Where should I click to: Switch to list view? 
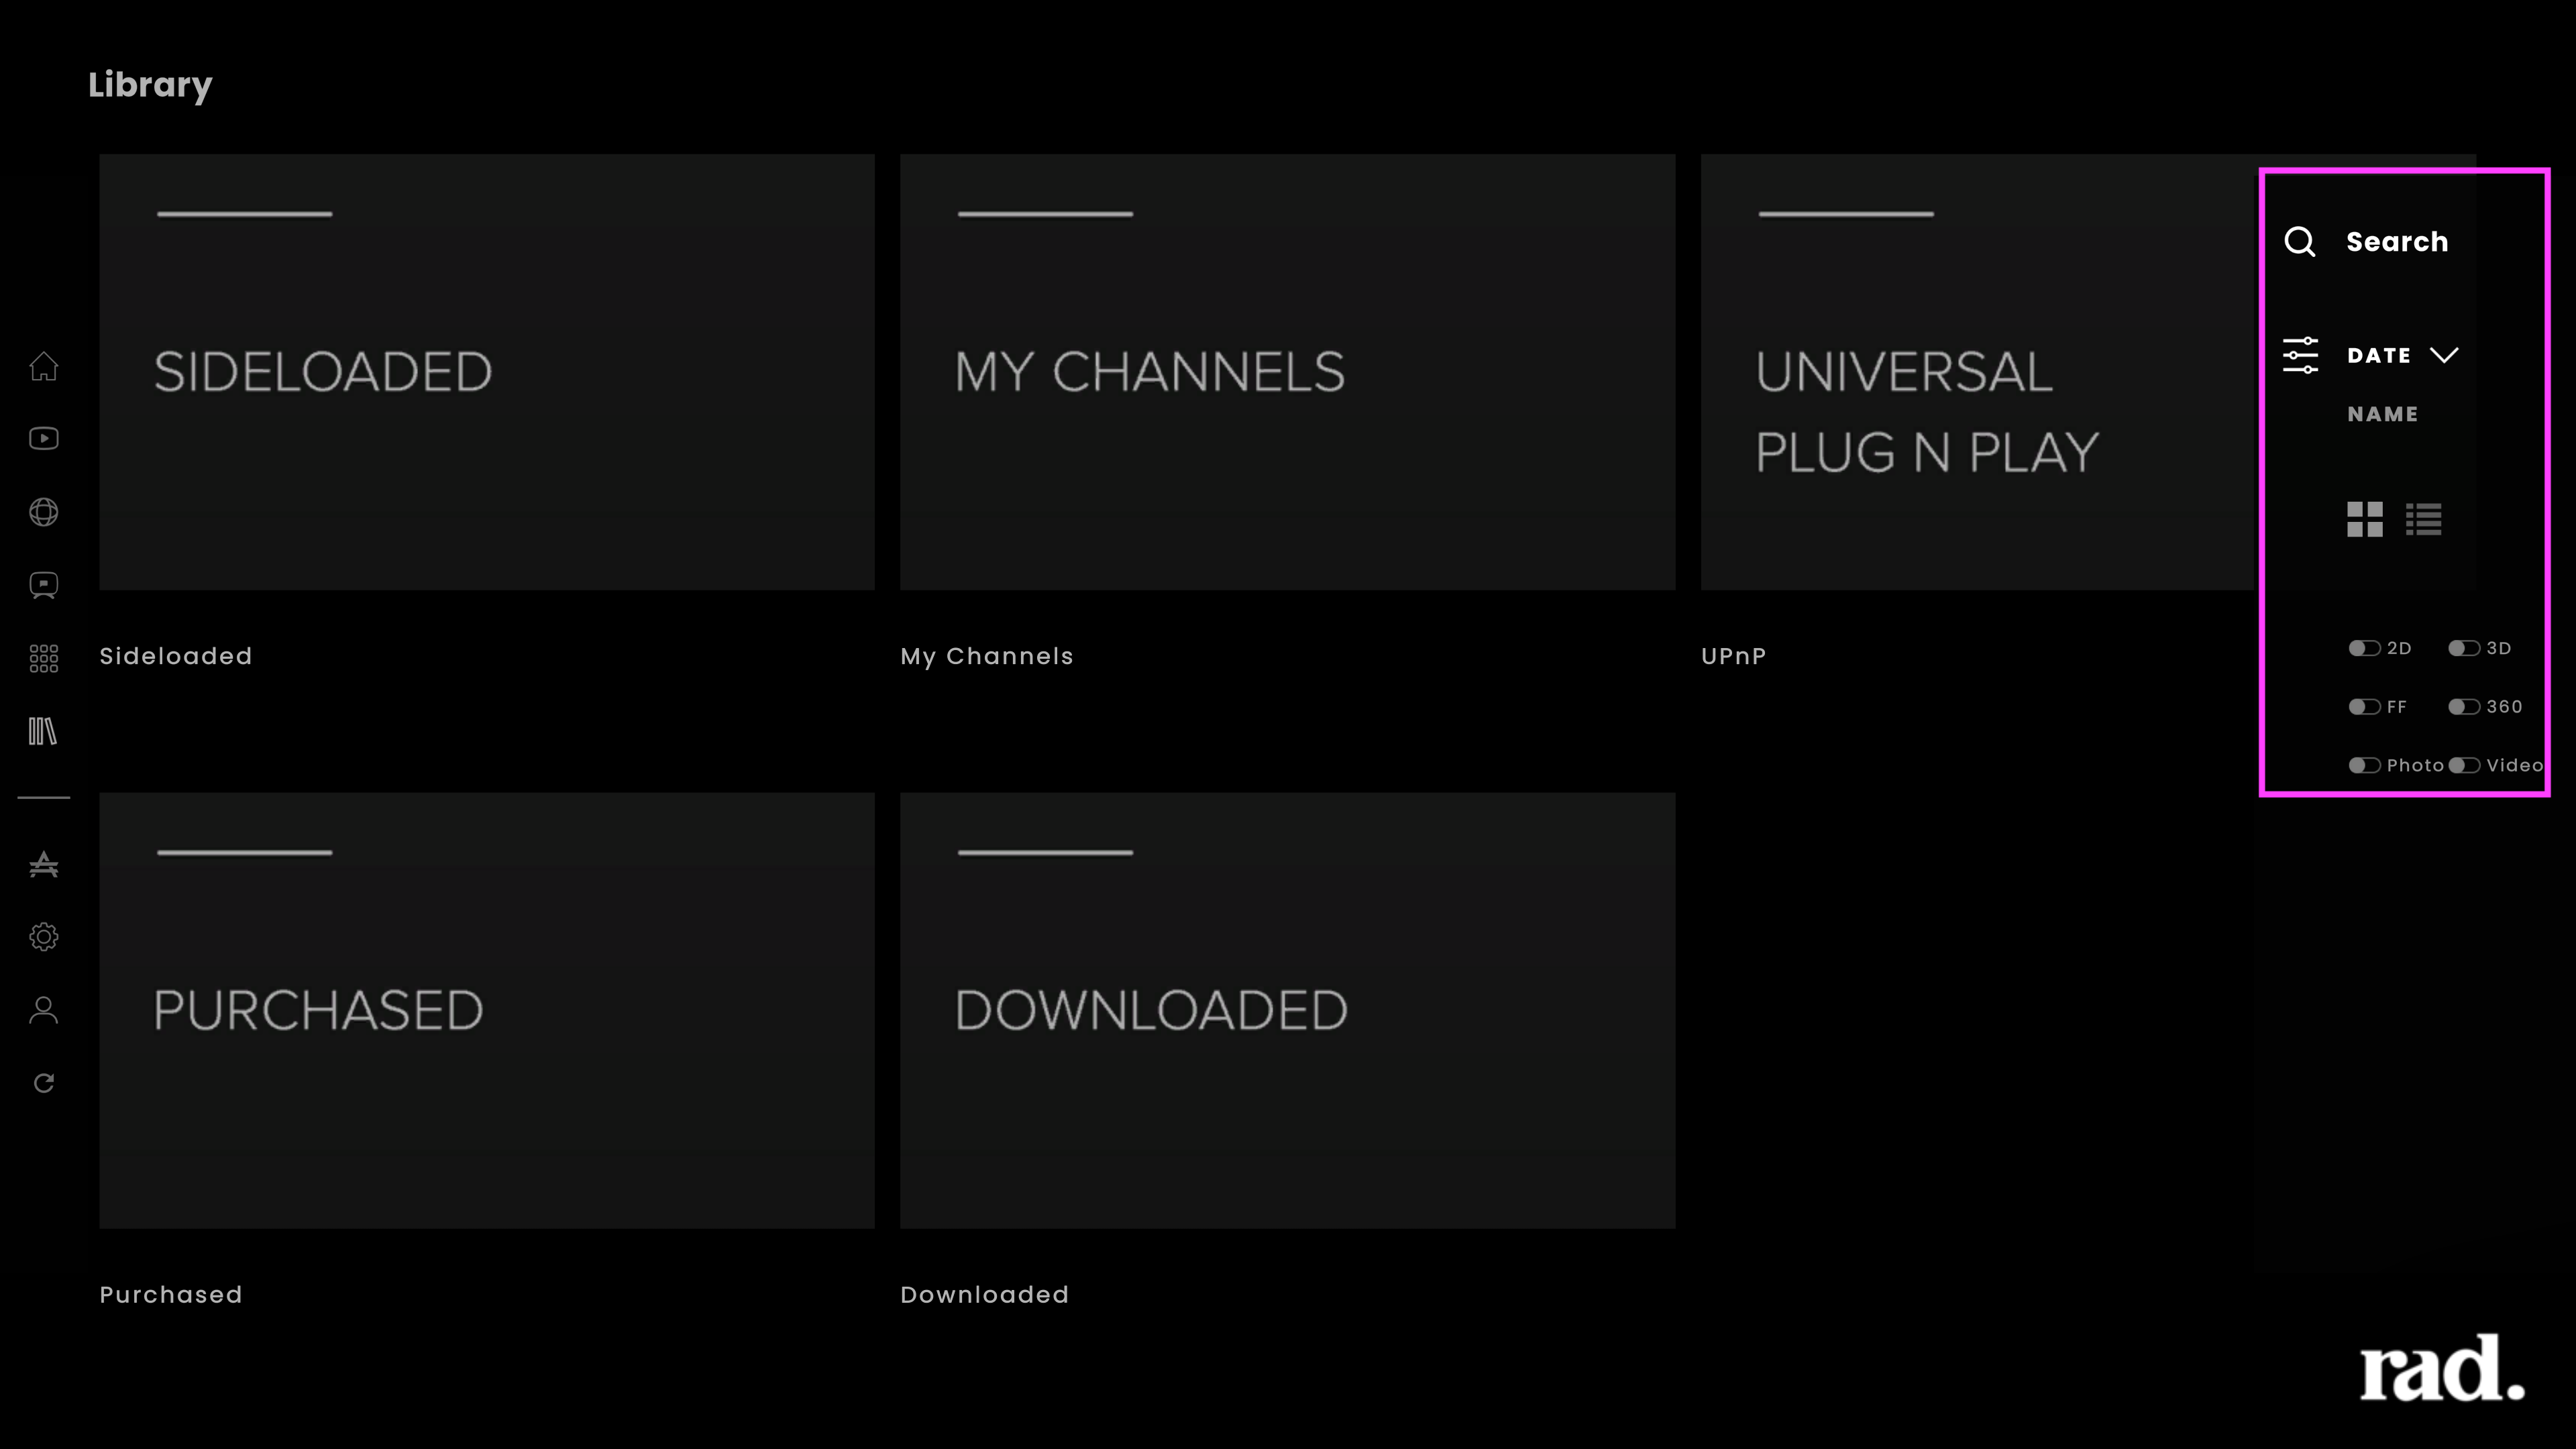pos(2423,519)
